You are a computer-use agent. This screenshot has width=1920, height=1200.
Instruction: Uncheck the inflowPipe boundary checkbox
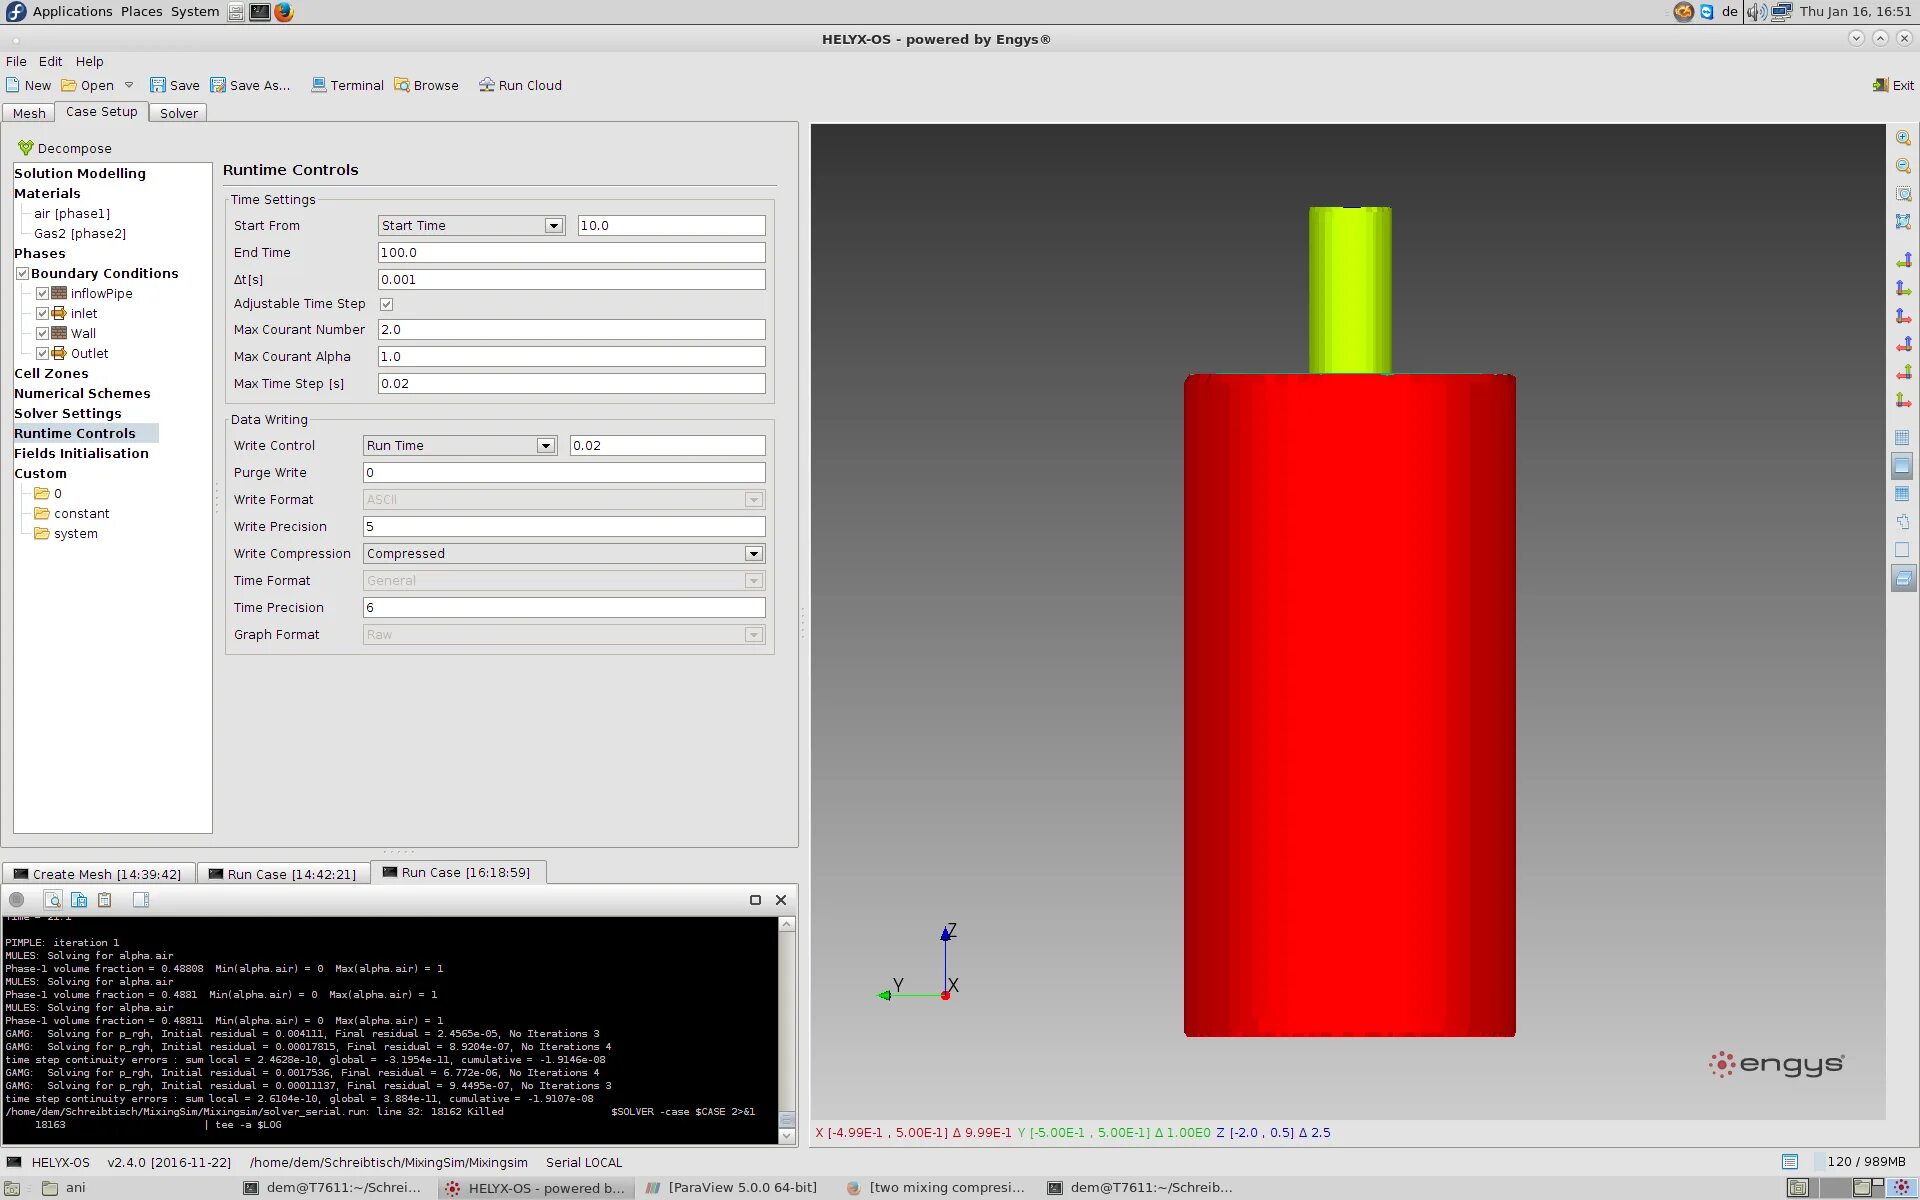click(x=42, y=294)
